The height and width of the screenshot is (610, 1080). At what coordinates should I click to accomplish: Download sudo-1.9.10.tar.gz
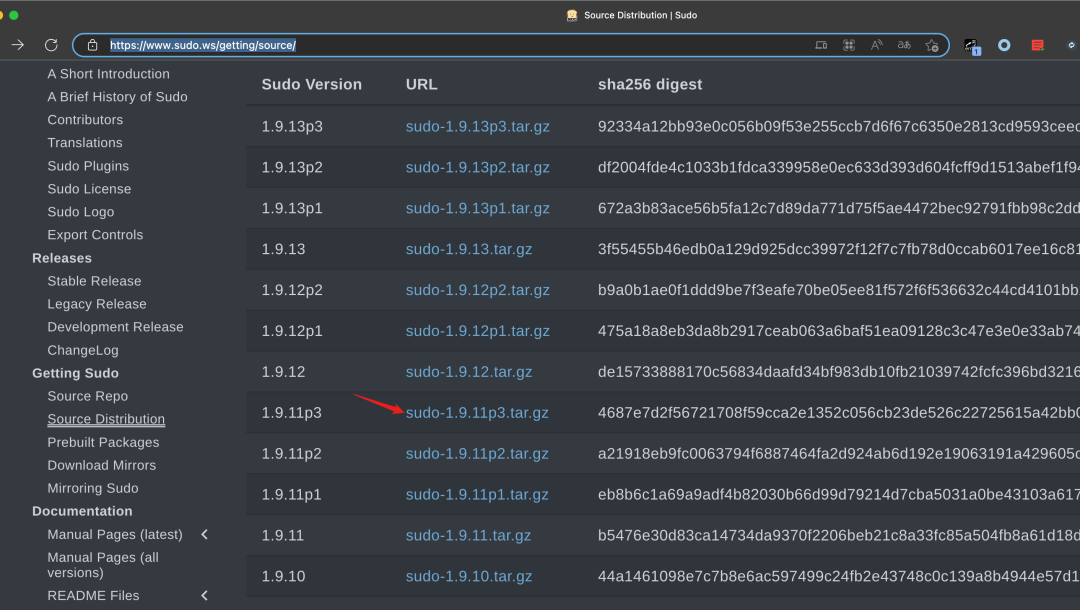(468, 576)
